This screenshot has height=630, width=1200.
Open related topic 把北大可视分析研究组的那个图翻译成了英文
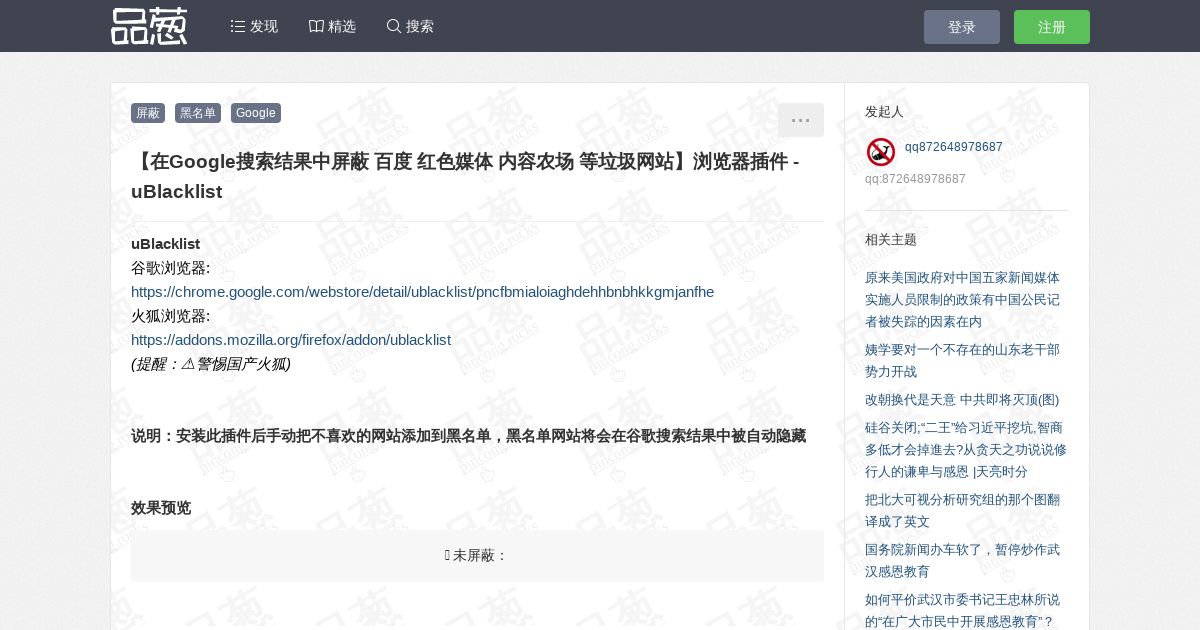[963, 510]
